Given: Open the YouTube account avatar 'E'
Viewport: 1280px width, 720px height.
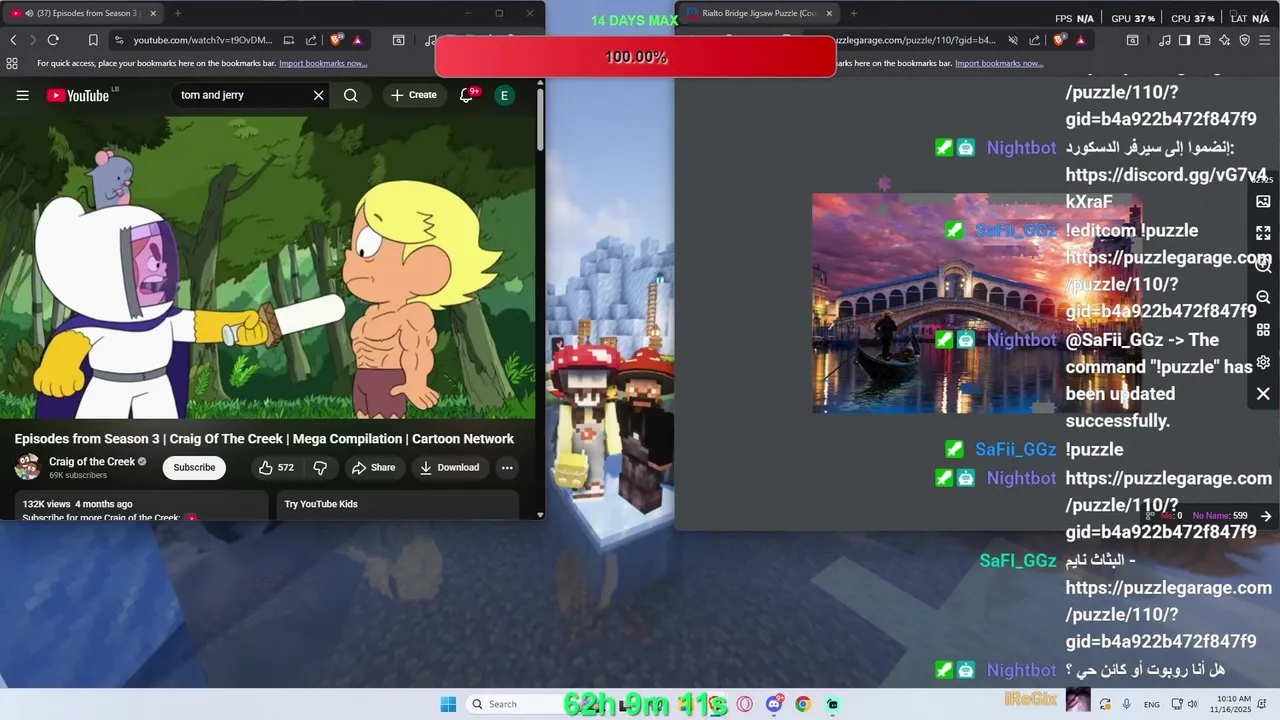Looking at the screenshot, I should (x=504, y=95).
